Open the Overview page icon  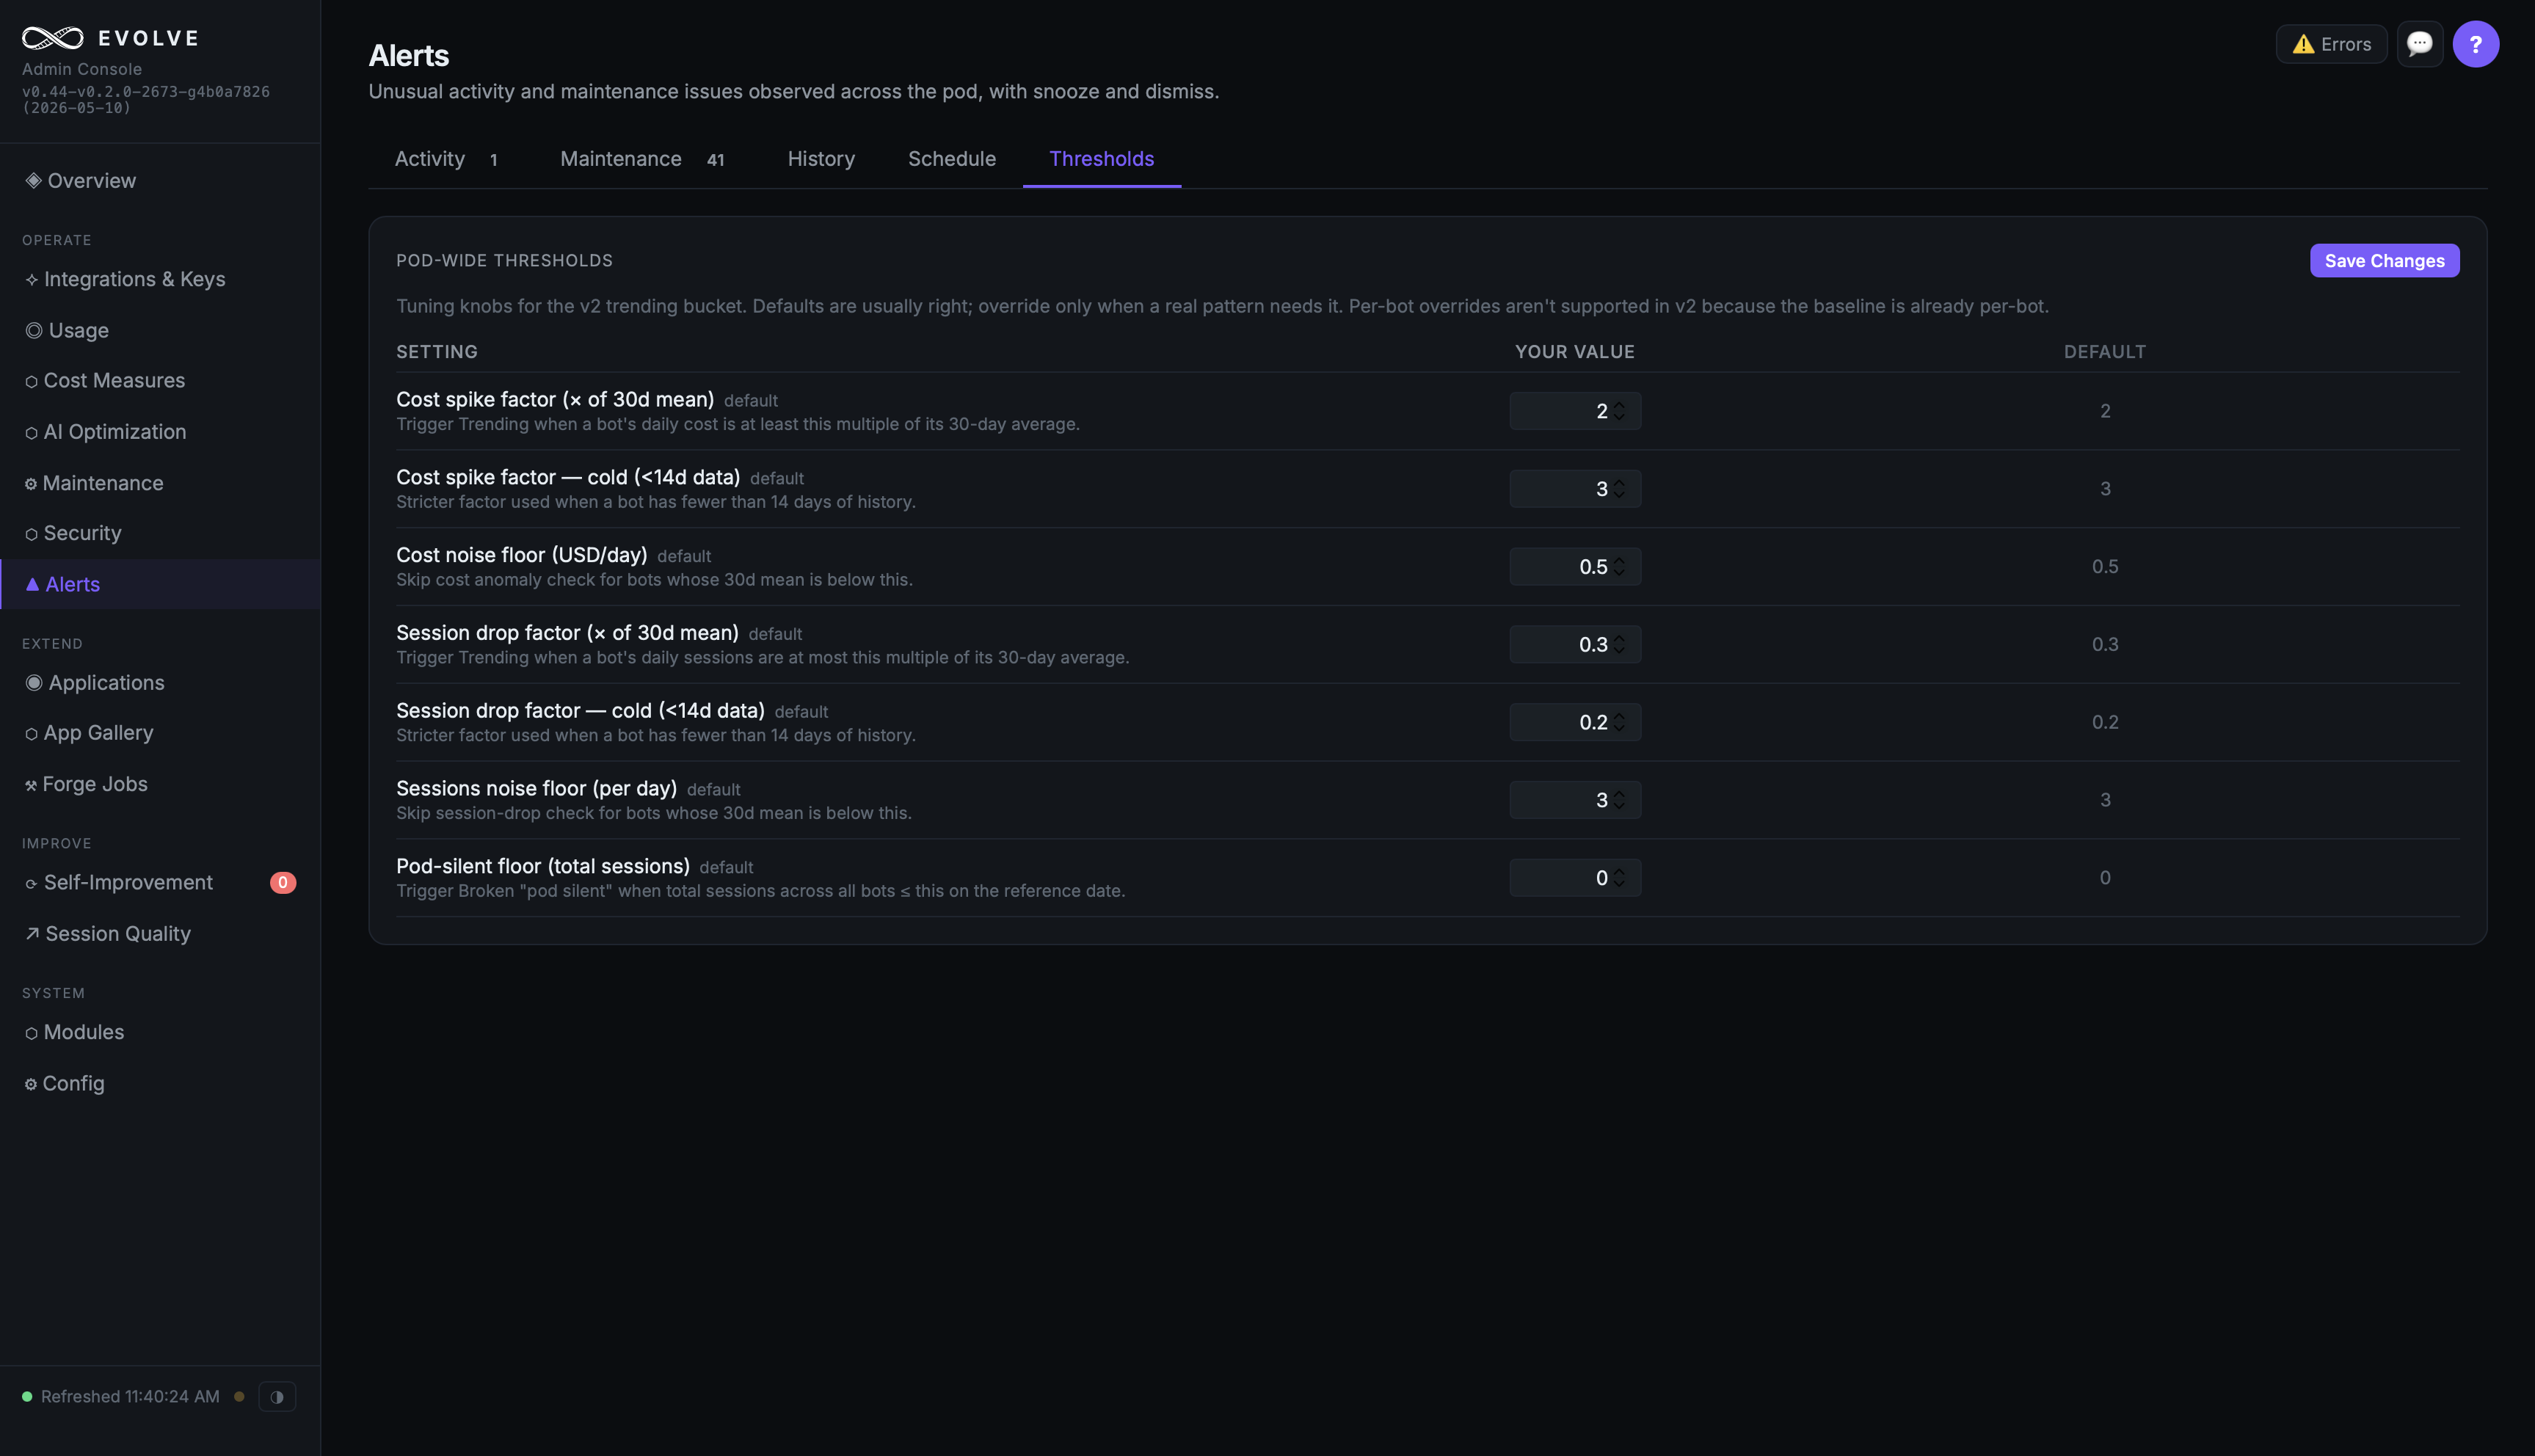tap(33, 181)
